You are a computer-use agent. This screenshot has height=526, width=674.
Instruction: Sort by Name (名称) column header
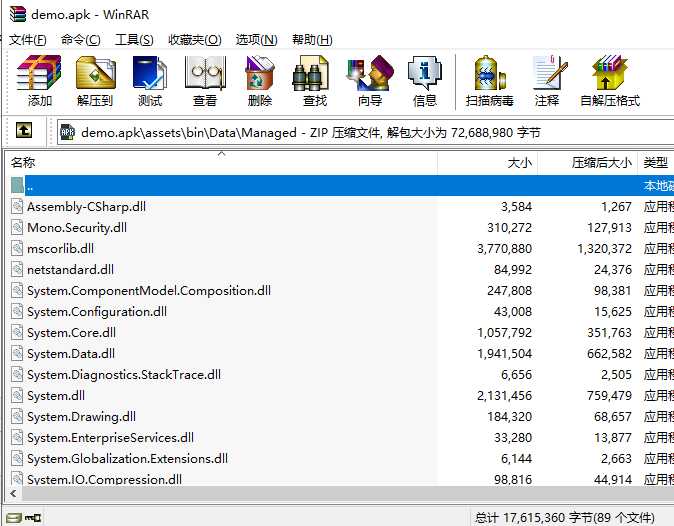221,162
